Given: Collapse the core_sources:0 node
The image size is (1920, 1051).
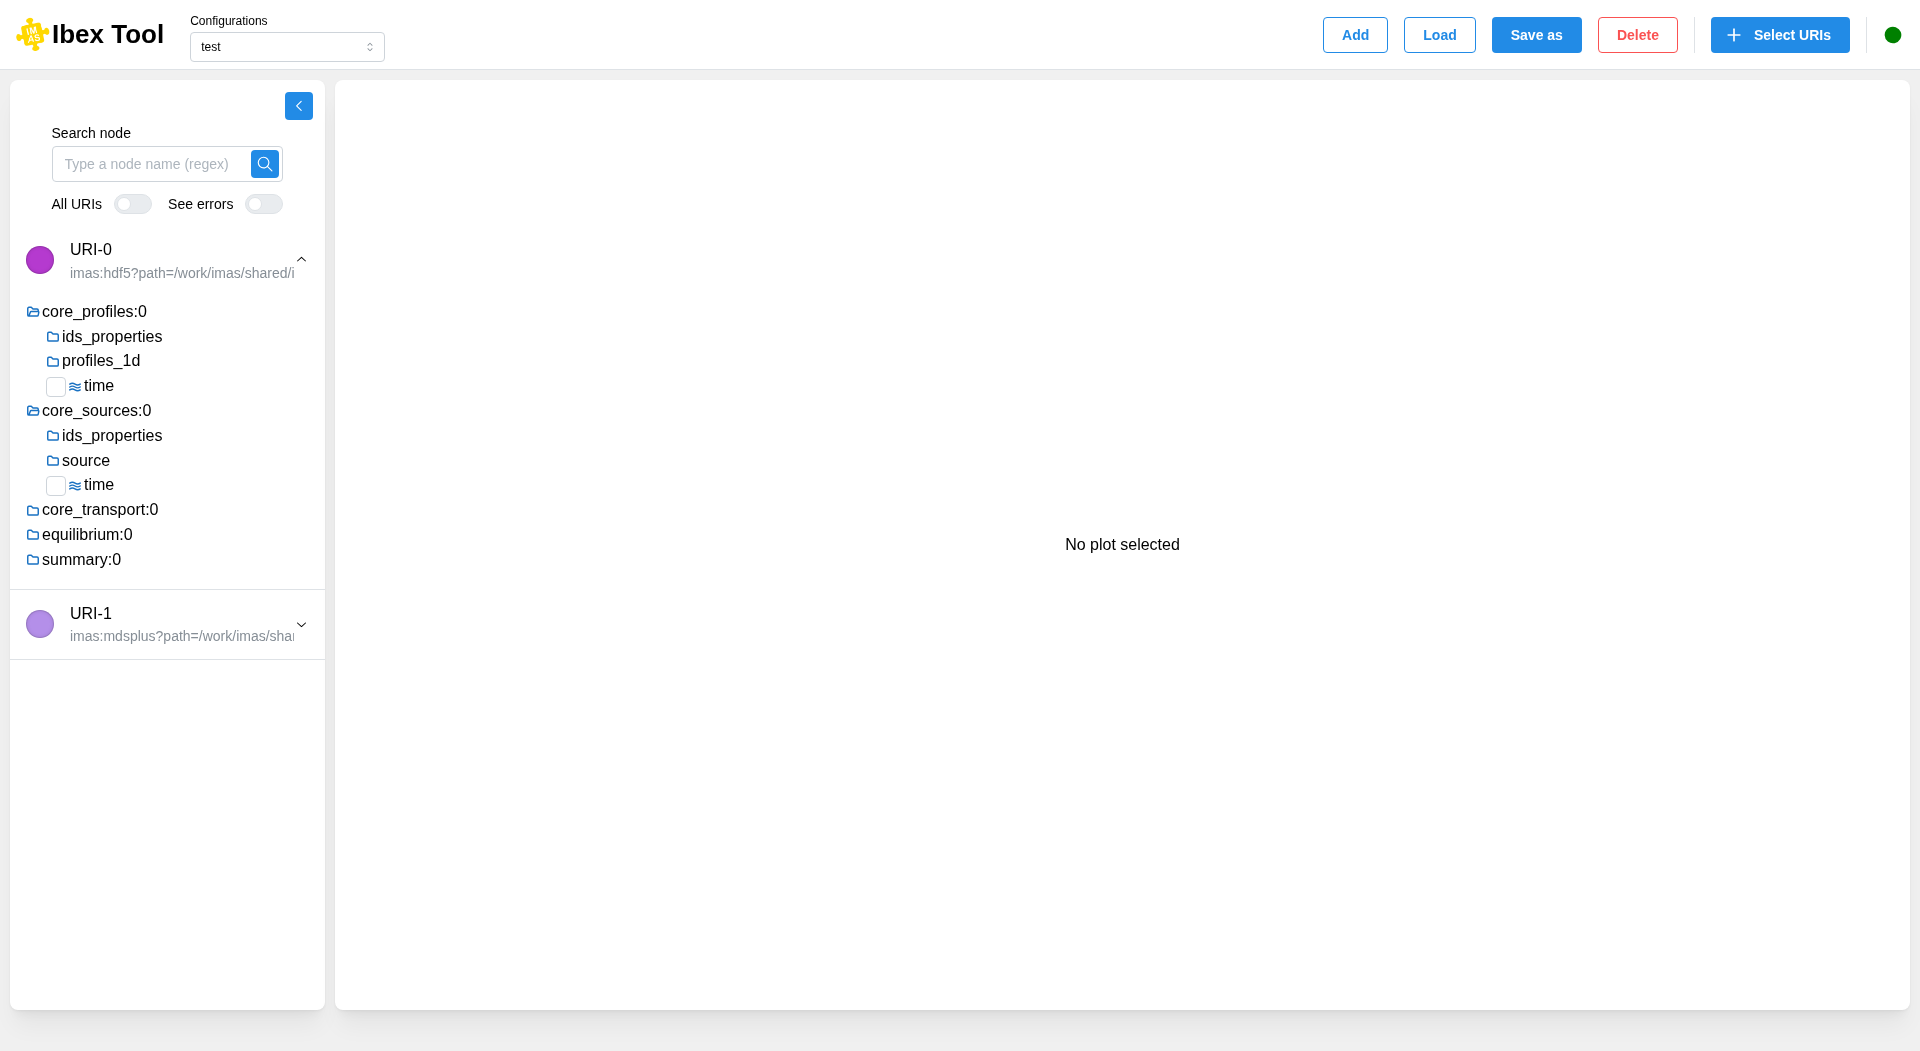Looking at the screenshot, I should 96,411.
